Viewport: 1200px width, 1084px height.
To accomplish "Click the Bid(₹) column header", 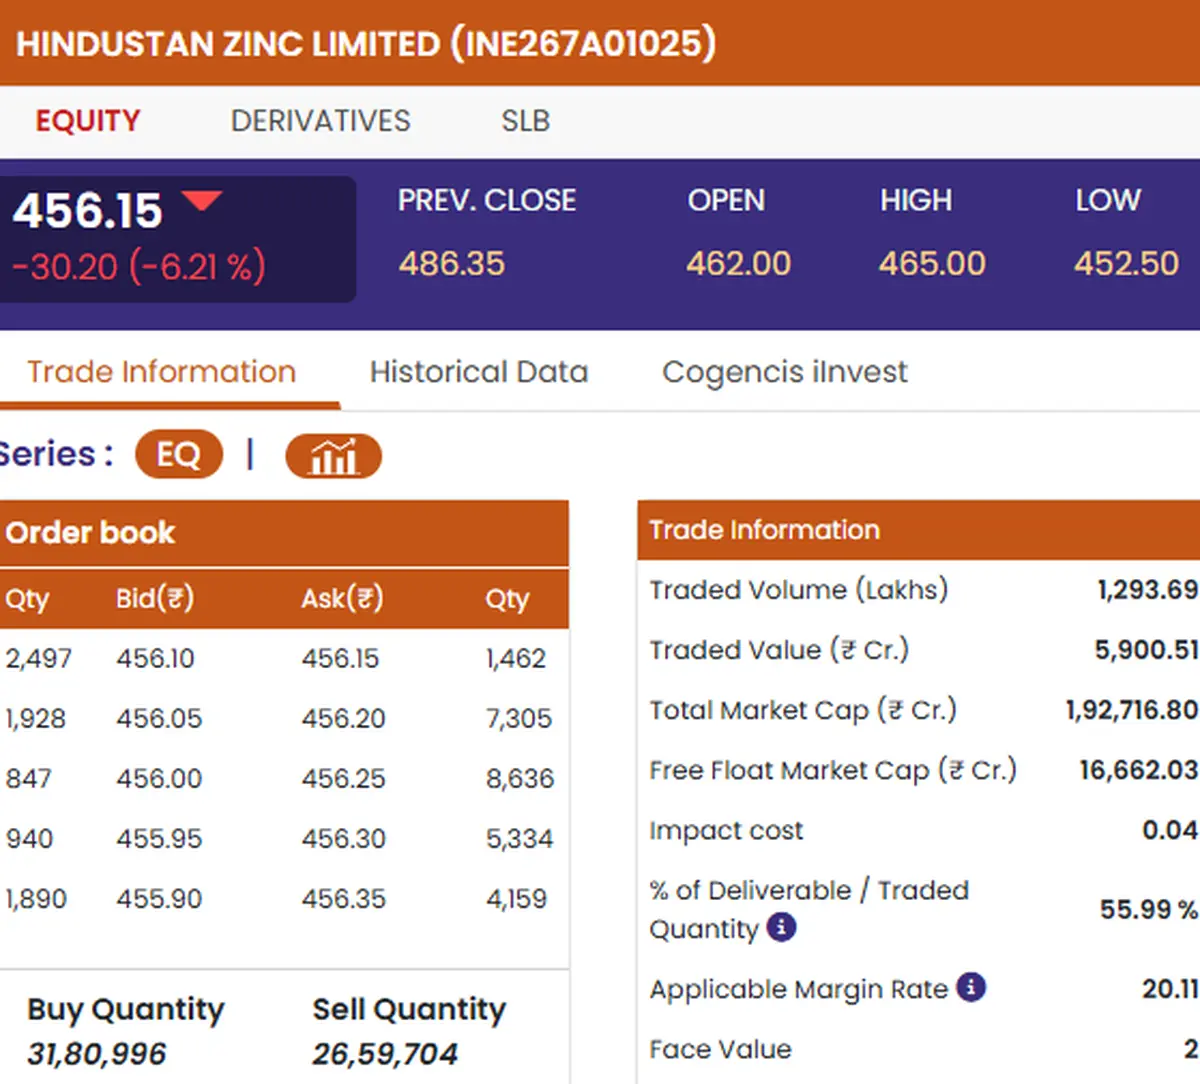I will coord(155,599).
